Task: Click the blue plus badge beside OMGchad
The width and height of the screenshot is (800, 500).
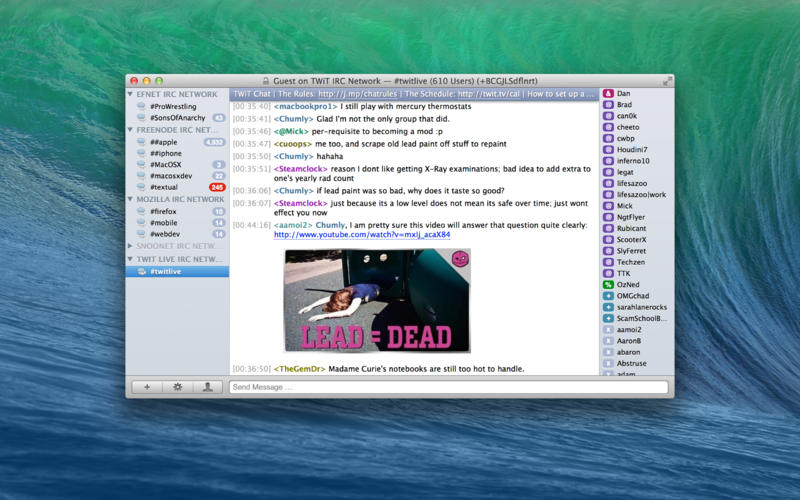Action: pyautogui.click(x=608, y=296)
